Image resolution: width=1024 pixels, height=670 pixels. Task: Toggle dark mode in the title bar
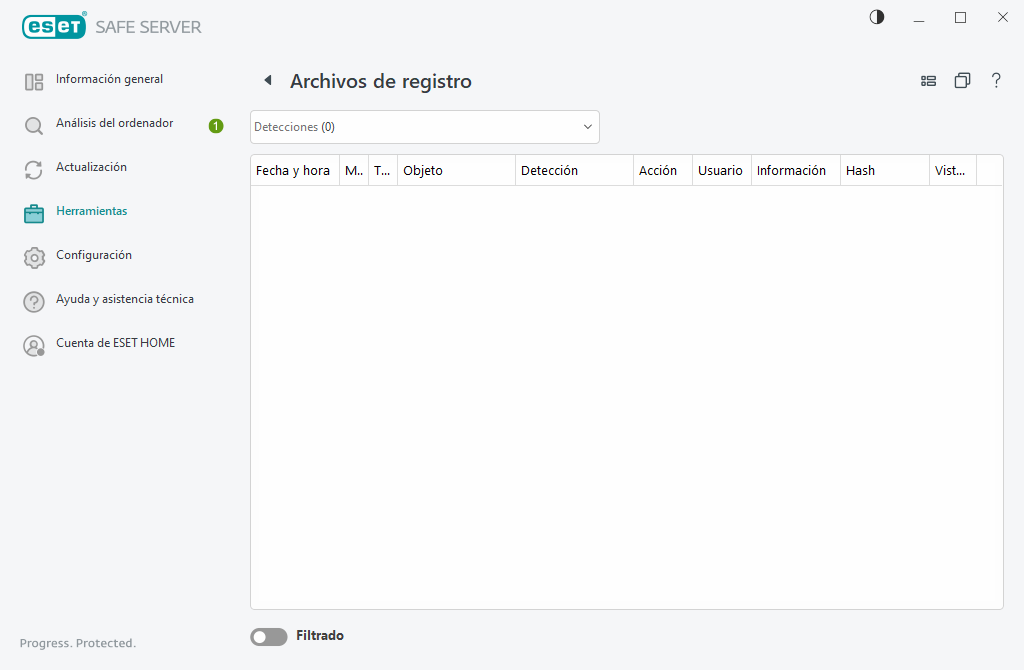click(876, 17)
